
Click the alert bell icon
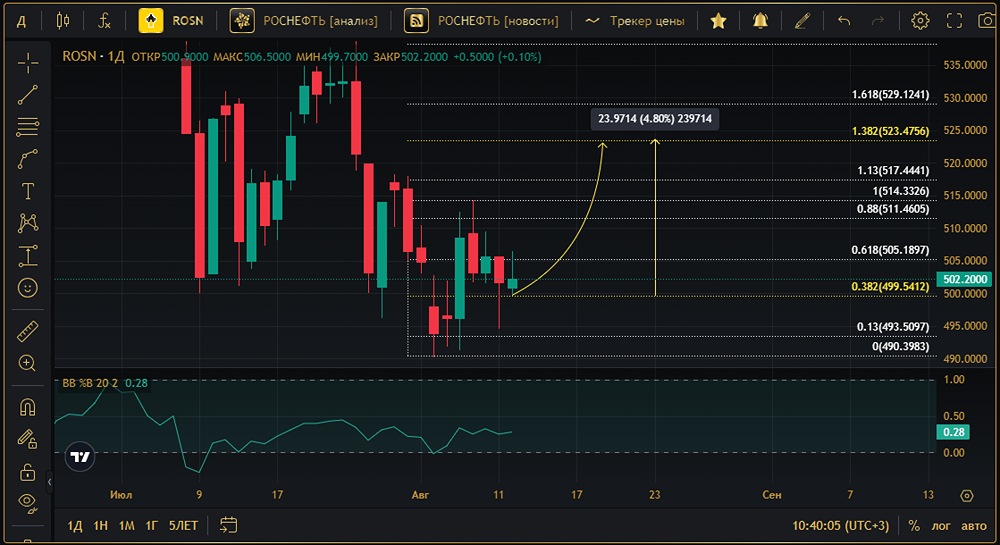tap(761, 20)
